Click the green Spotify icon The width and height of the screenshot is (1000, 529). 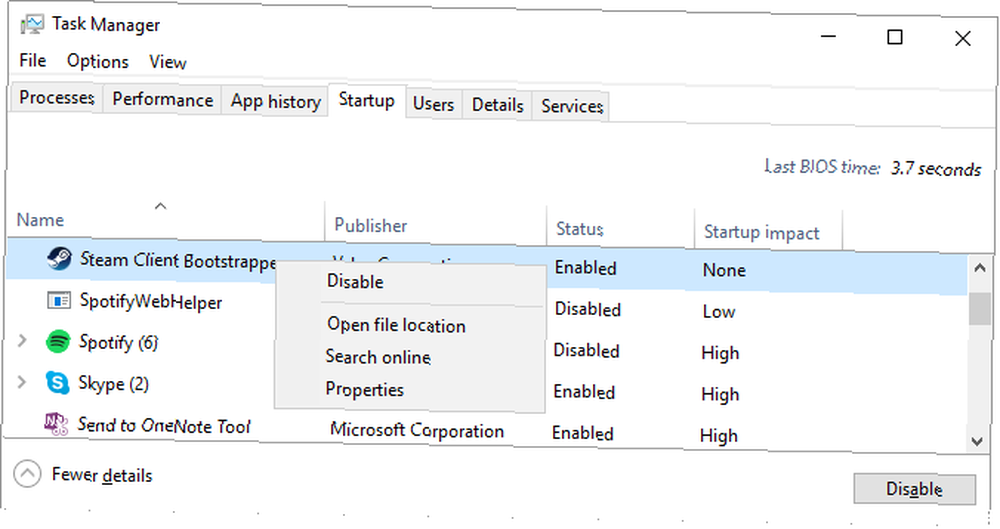click(58, 341)
